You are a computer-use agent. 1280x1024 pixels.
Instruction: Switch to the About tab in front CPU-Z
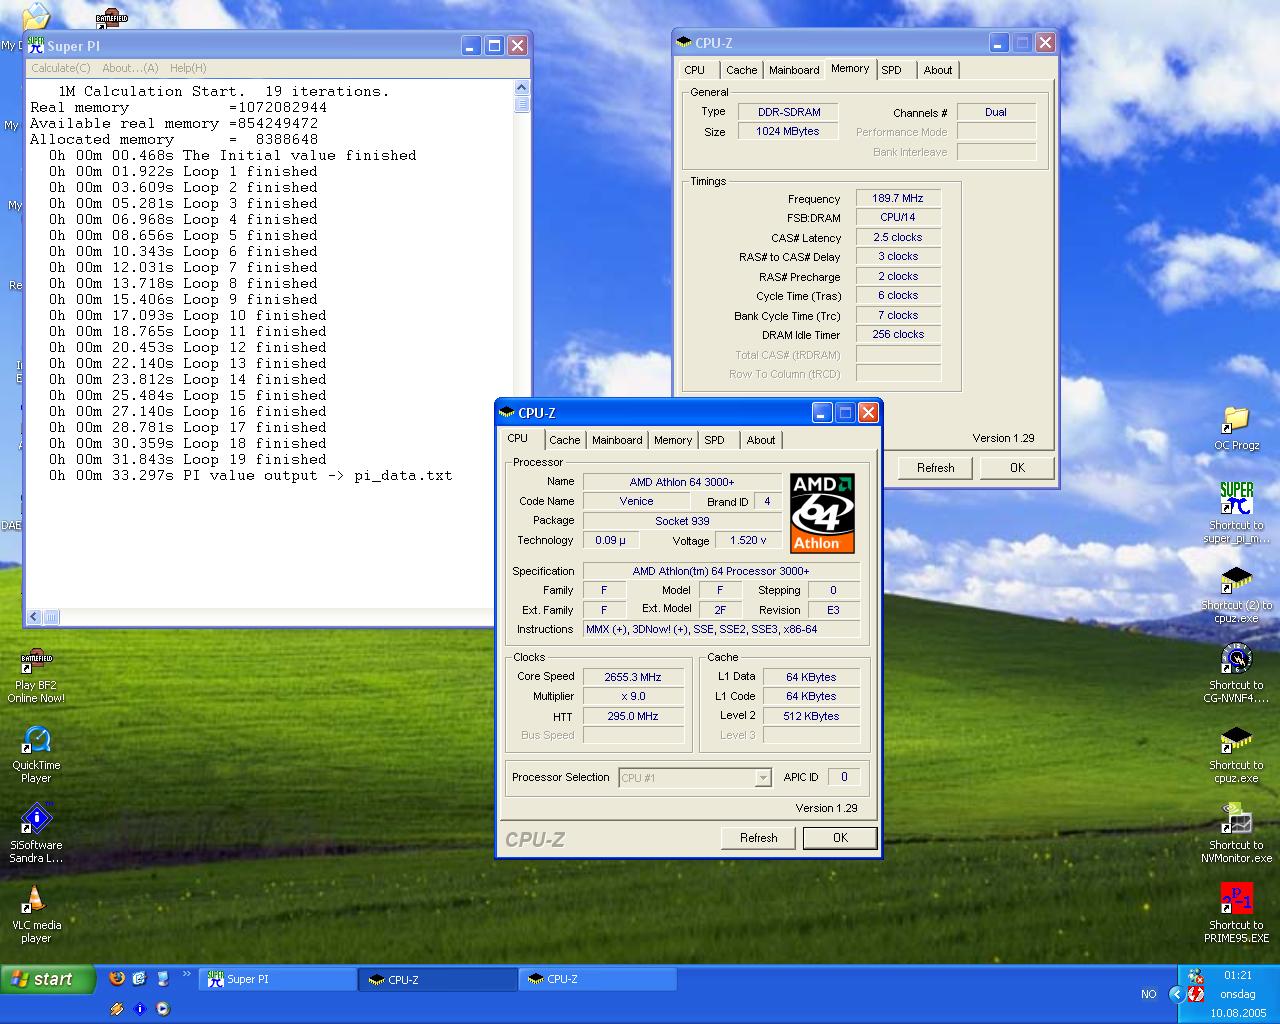pos(761,440)
